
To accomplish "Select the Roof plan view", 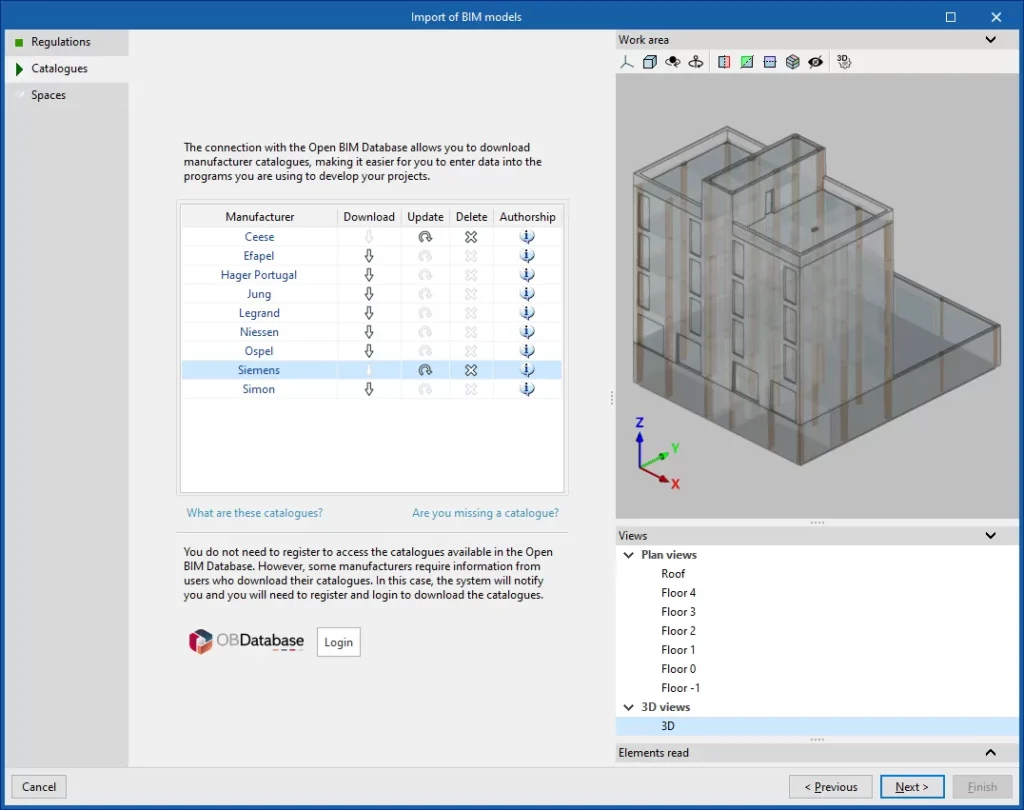I will point(673,574).
